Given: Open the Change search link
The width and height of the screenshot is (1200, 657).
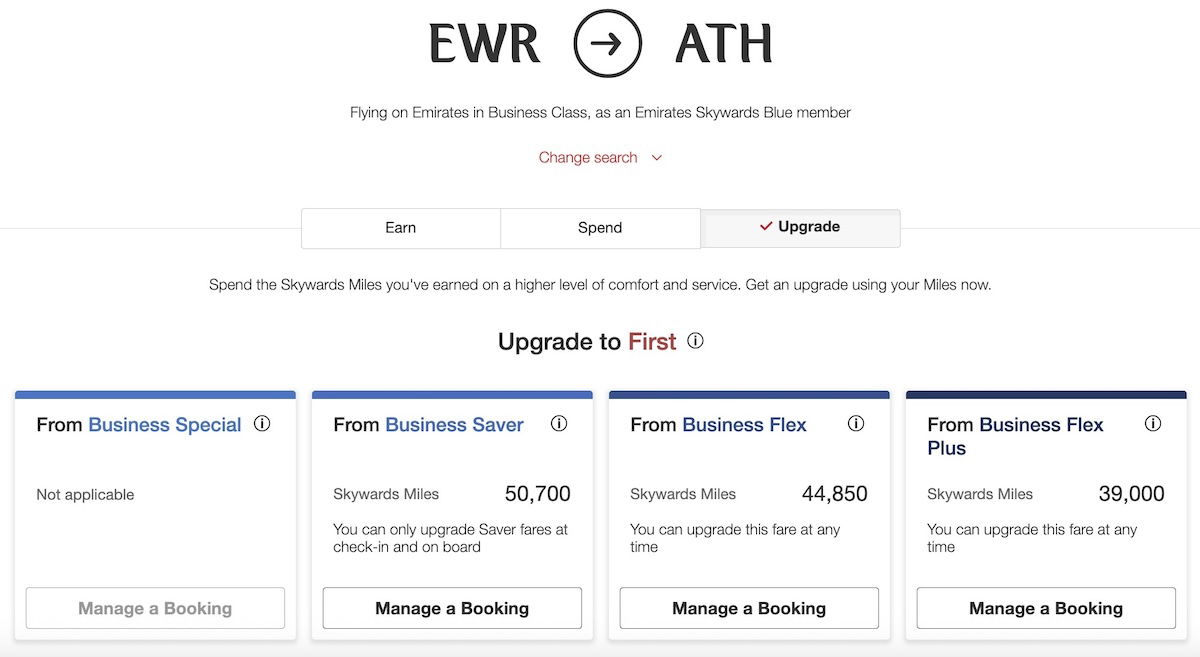Looking at the screenshot, I should pos(588,157).
